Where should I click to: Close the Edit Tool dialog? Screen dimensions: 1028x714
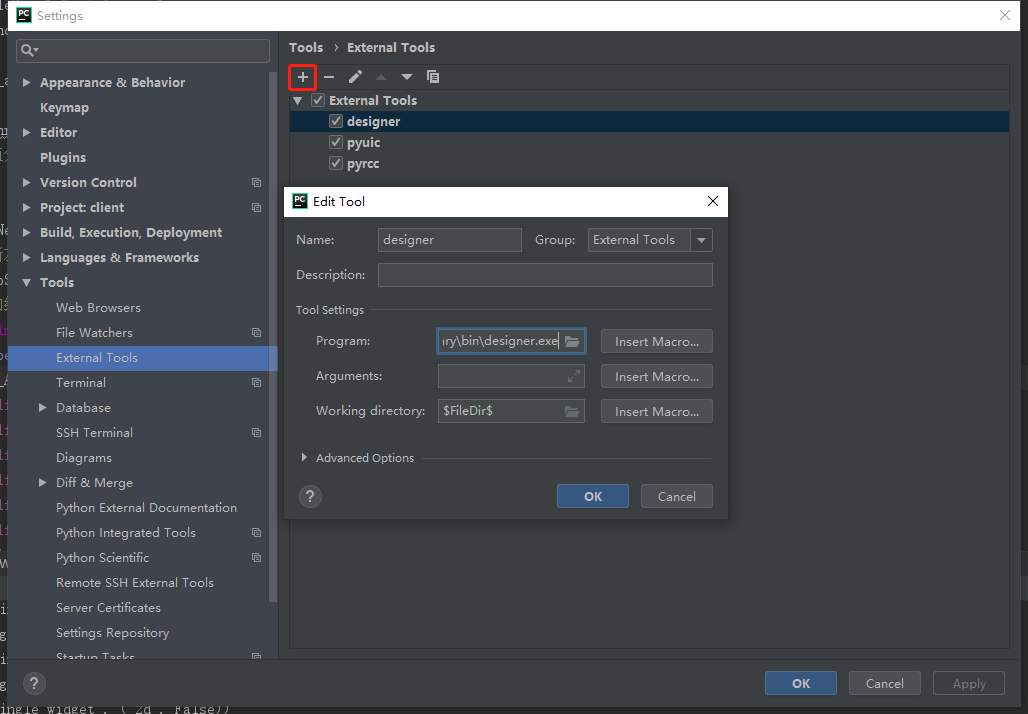tap(713, 201)
